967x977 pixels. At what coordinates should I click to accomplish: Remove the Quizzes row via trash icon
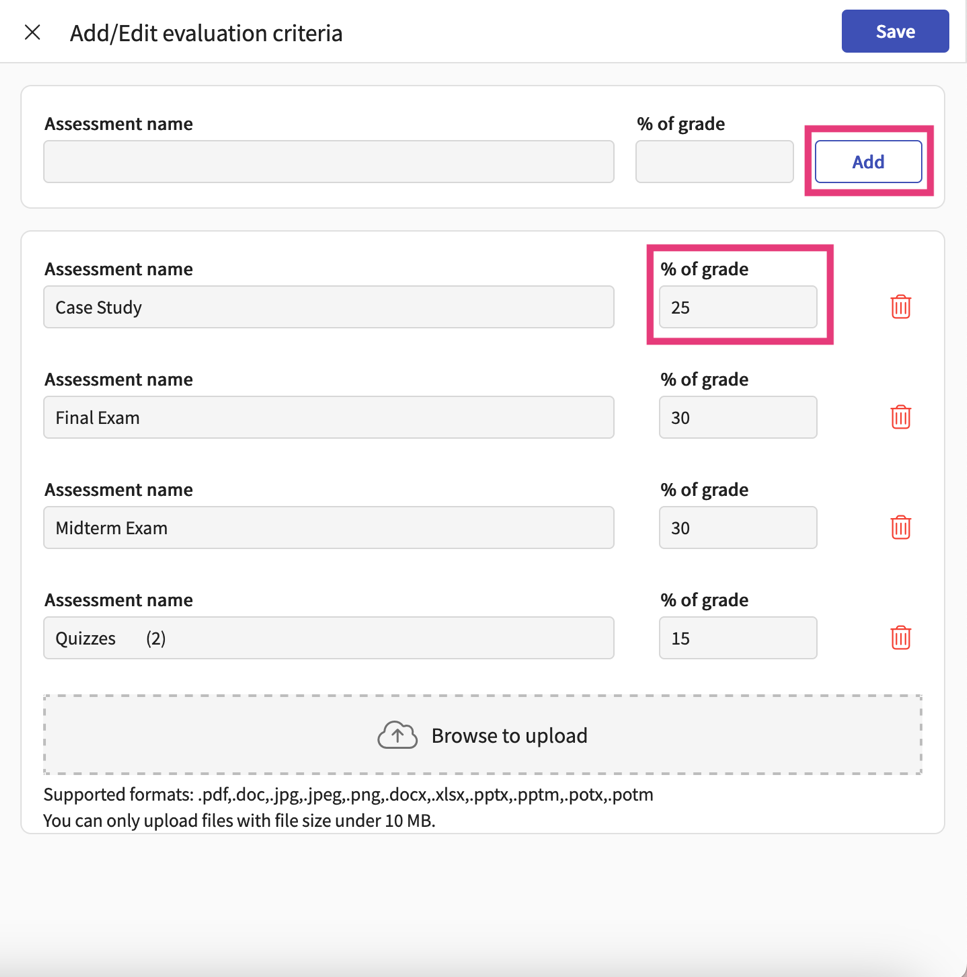click(900, 637)
